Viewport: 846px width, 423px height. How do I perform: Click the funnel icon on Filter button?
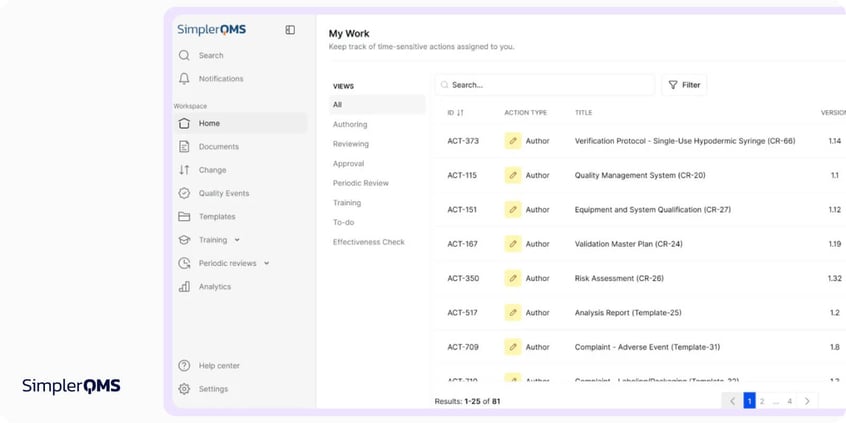click(673, 85)
